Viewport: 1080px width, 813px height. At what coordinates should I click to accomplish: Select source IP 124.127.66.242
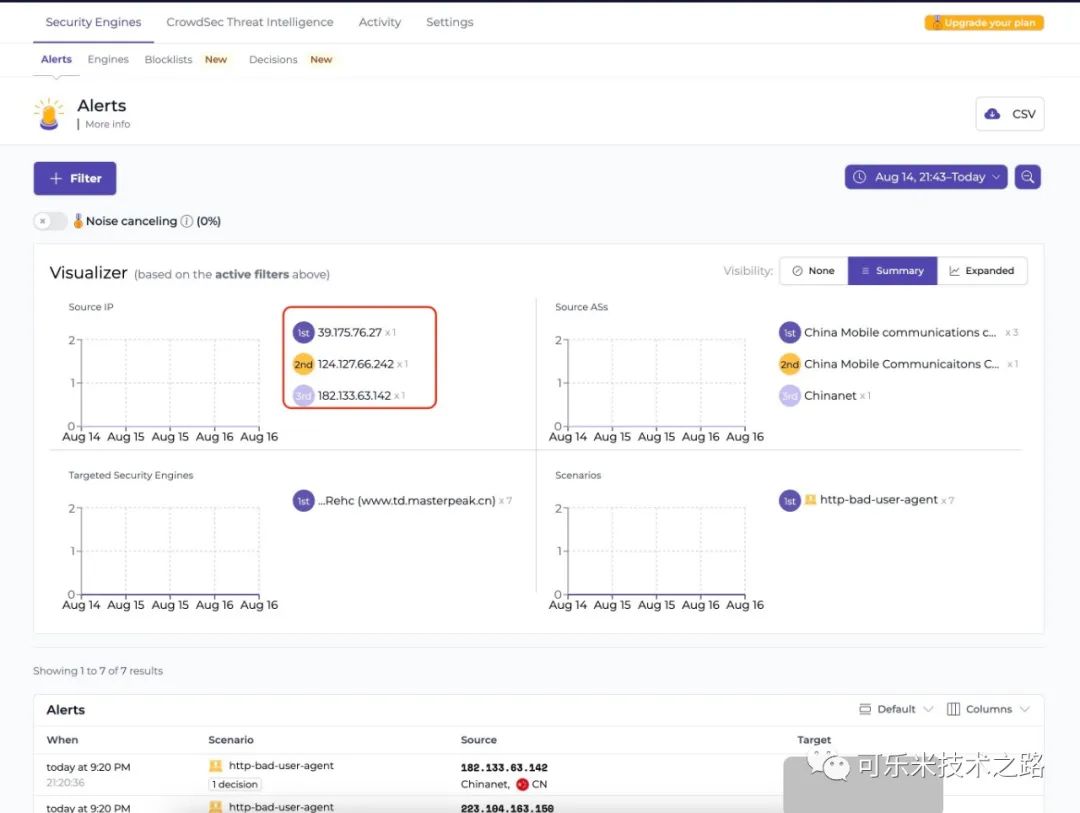point(355,364)
